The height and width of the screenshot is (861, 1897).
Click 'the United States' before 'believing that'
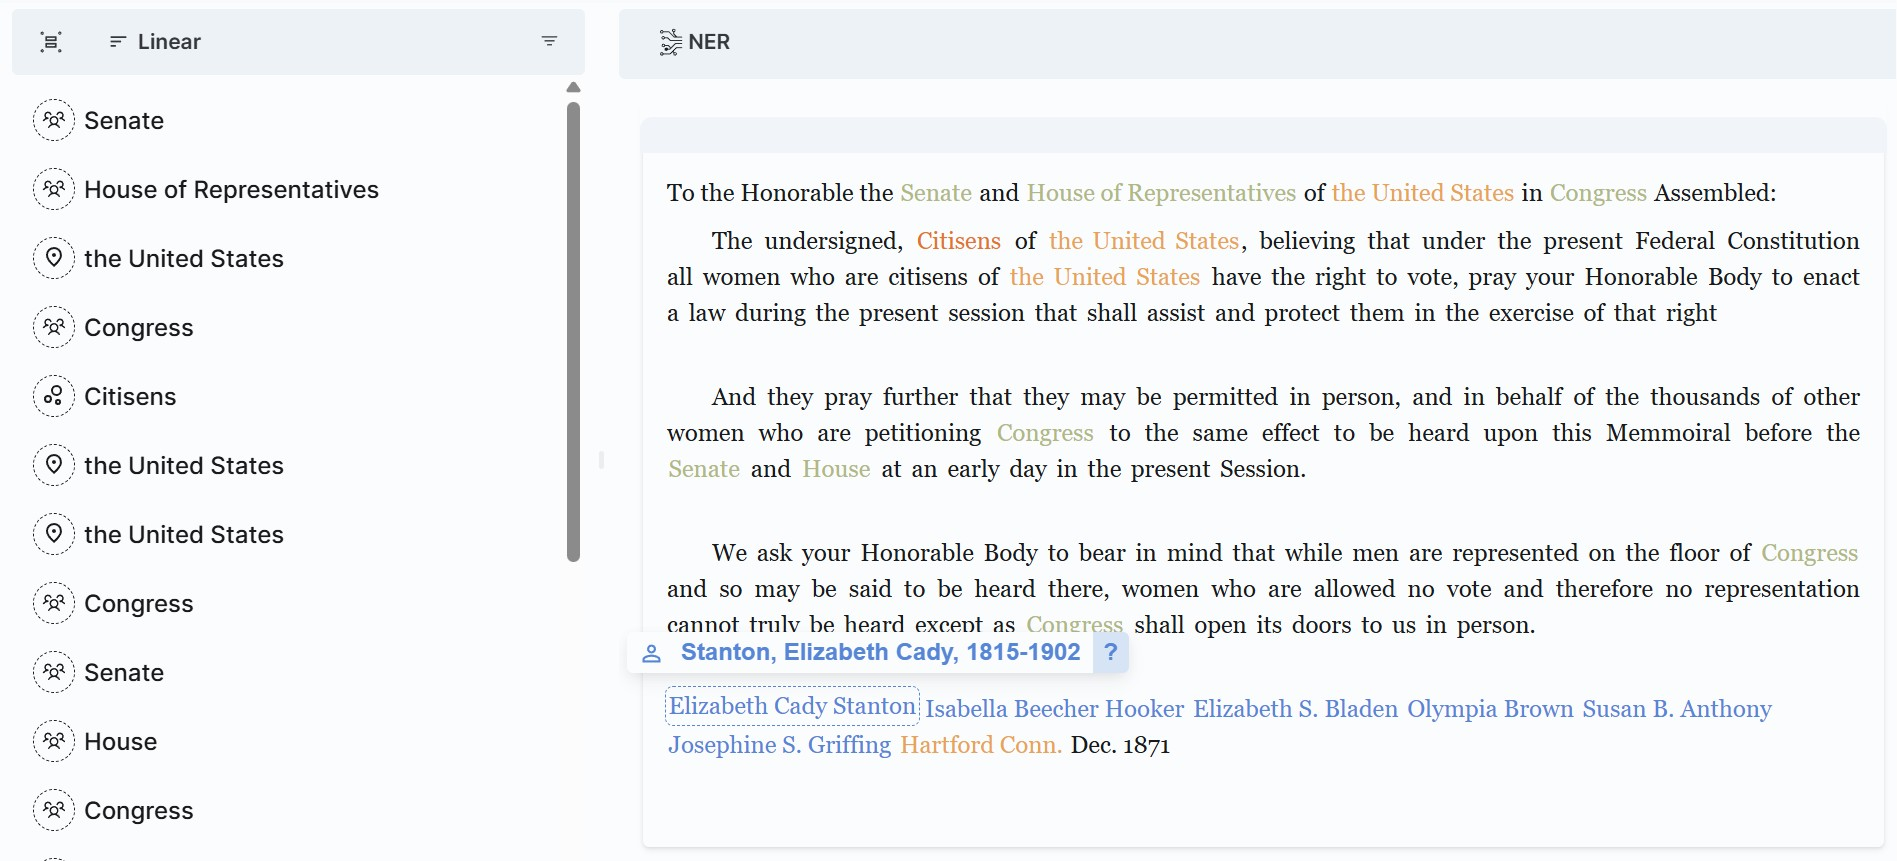(x=1144, y=241)
